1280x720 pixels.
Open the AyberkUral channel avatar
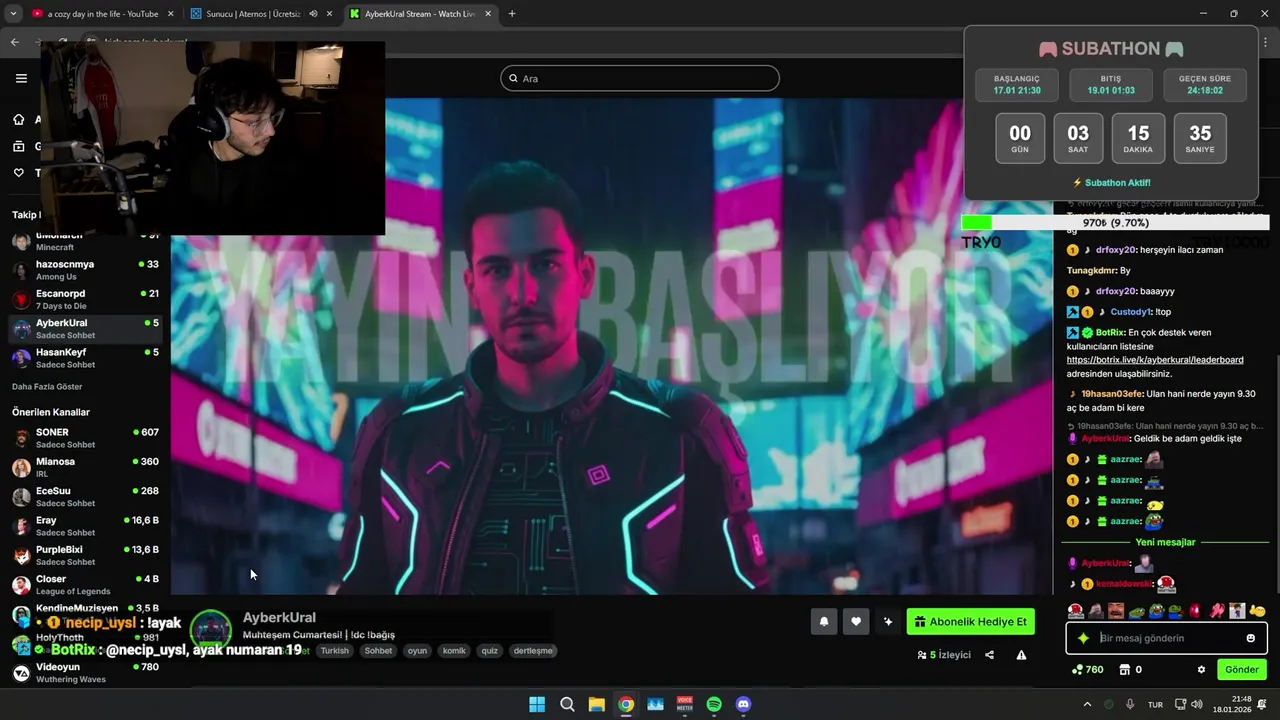pos(211,630)
